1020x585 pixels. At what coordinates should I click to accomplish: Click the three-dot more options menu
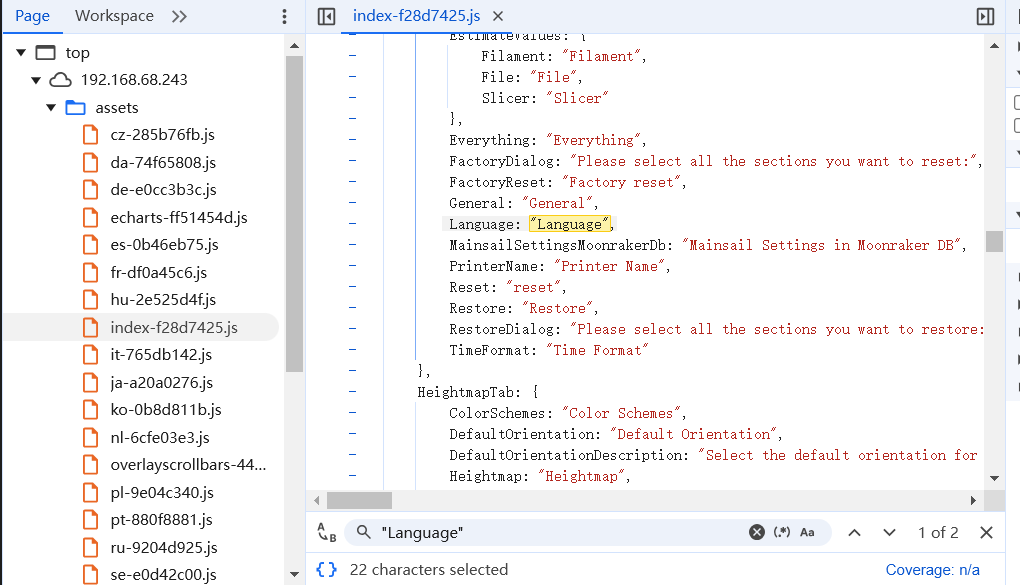(284, 16)
